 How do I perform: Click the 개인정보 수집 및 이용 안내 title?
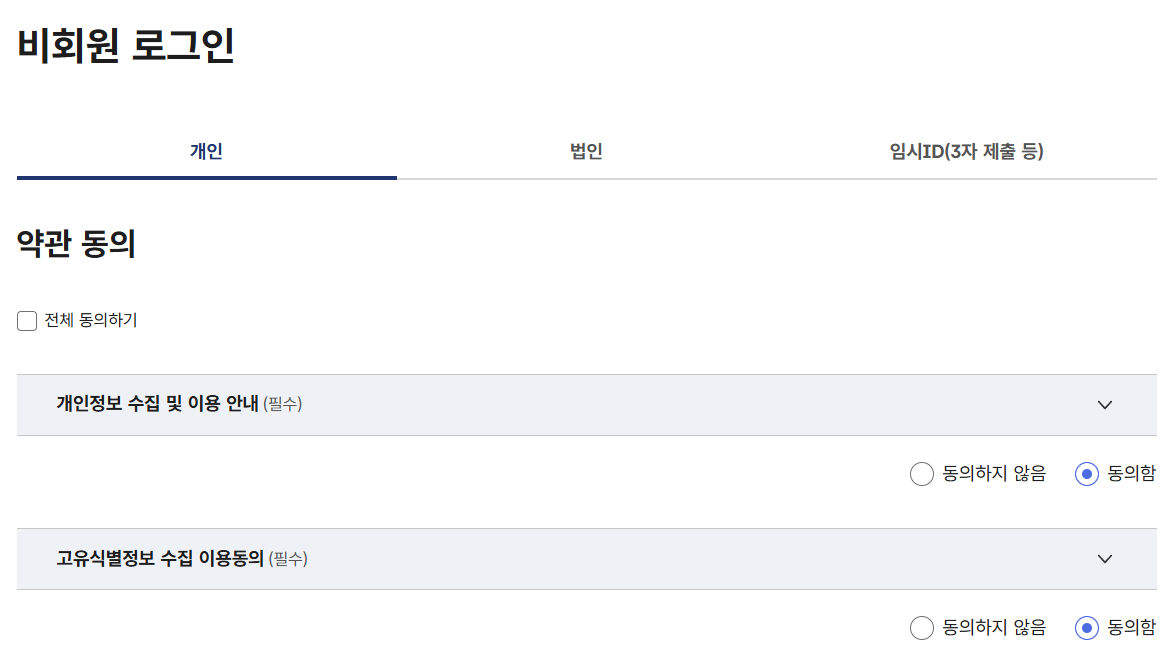(x=158, y=403)
